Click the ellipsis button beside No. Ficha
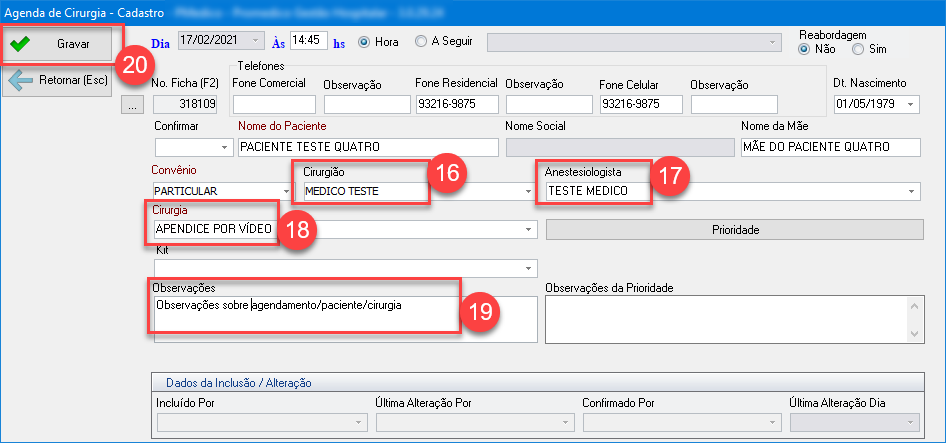The width and height of the screenshot is (946, 443). pos(131,104)
